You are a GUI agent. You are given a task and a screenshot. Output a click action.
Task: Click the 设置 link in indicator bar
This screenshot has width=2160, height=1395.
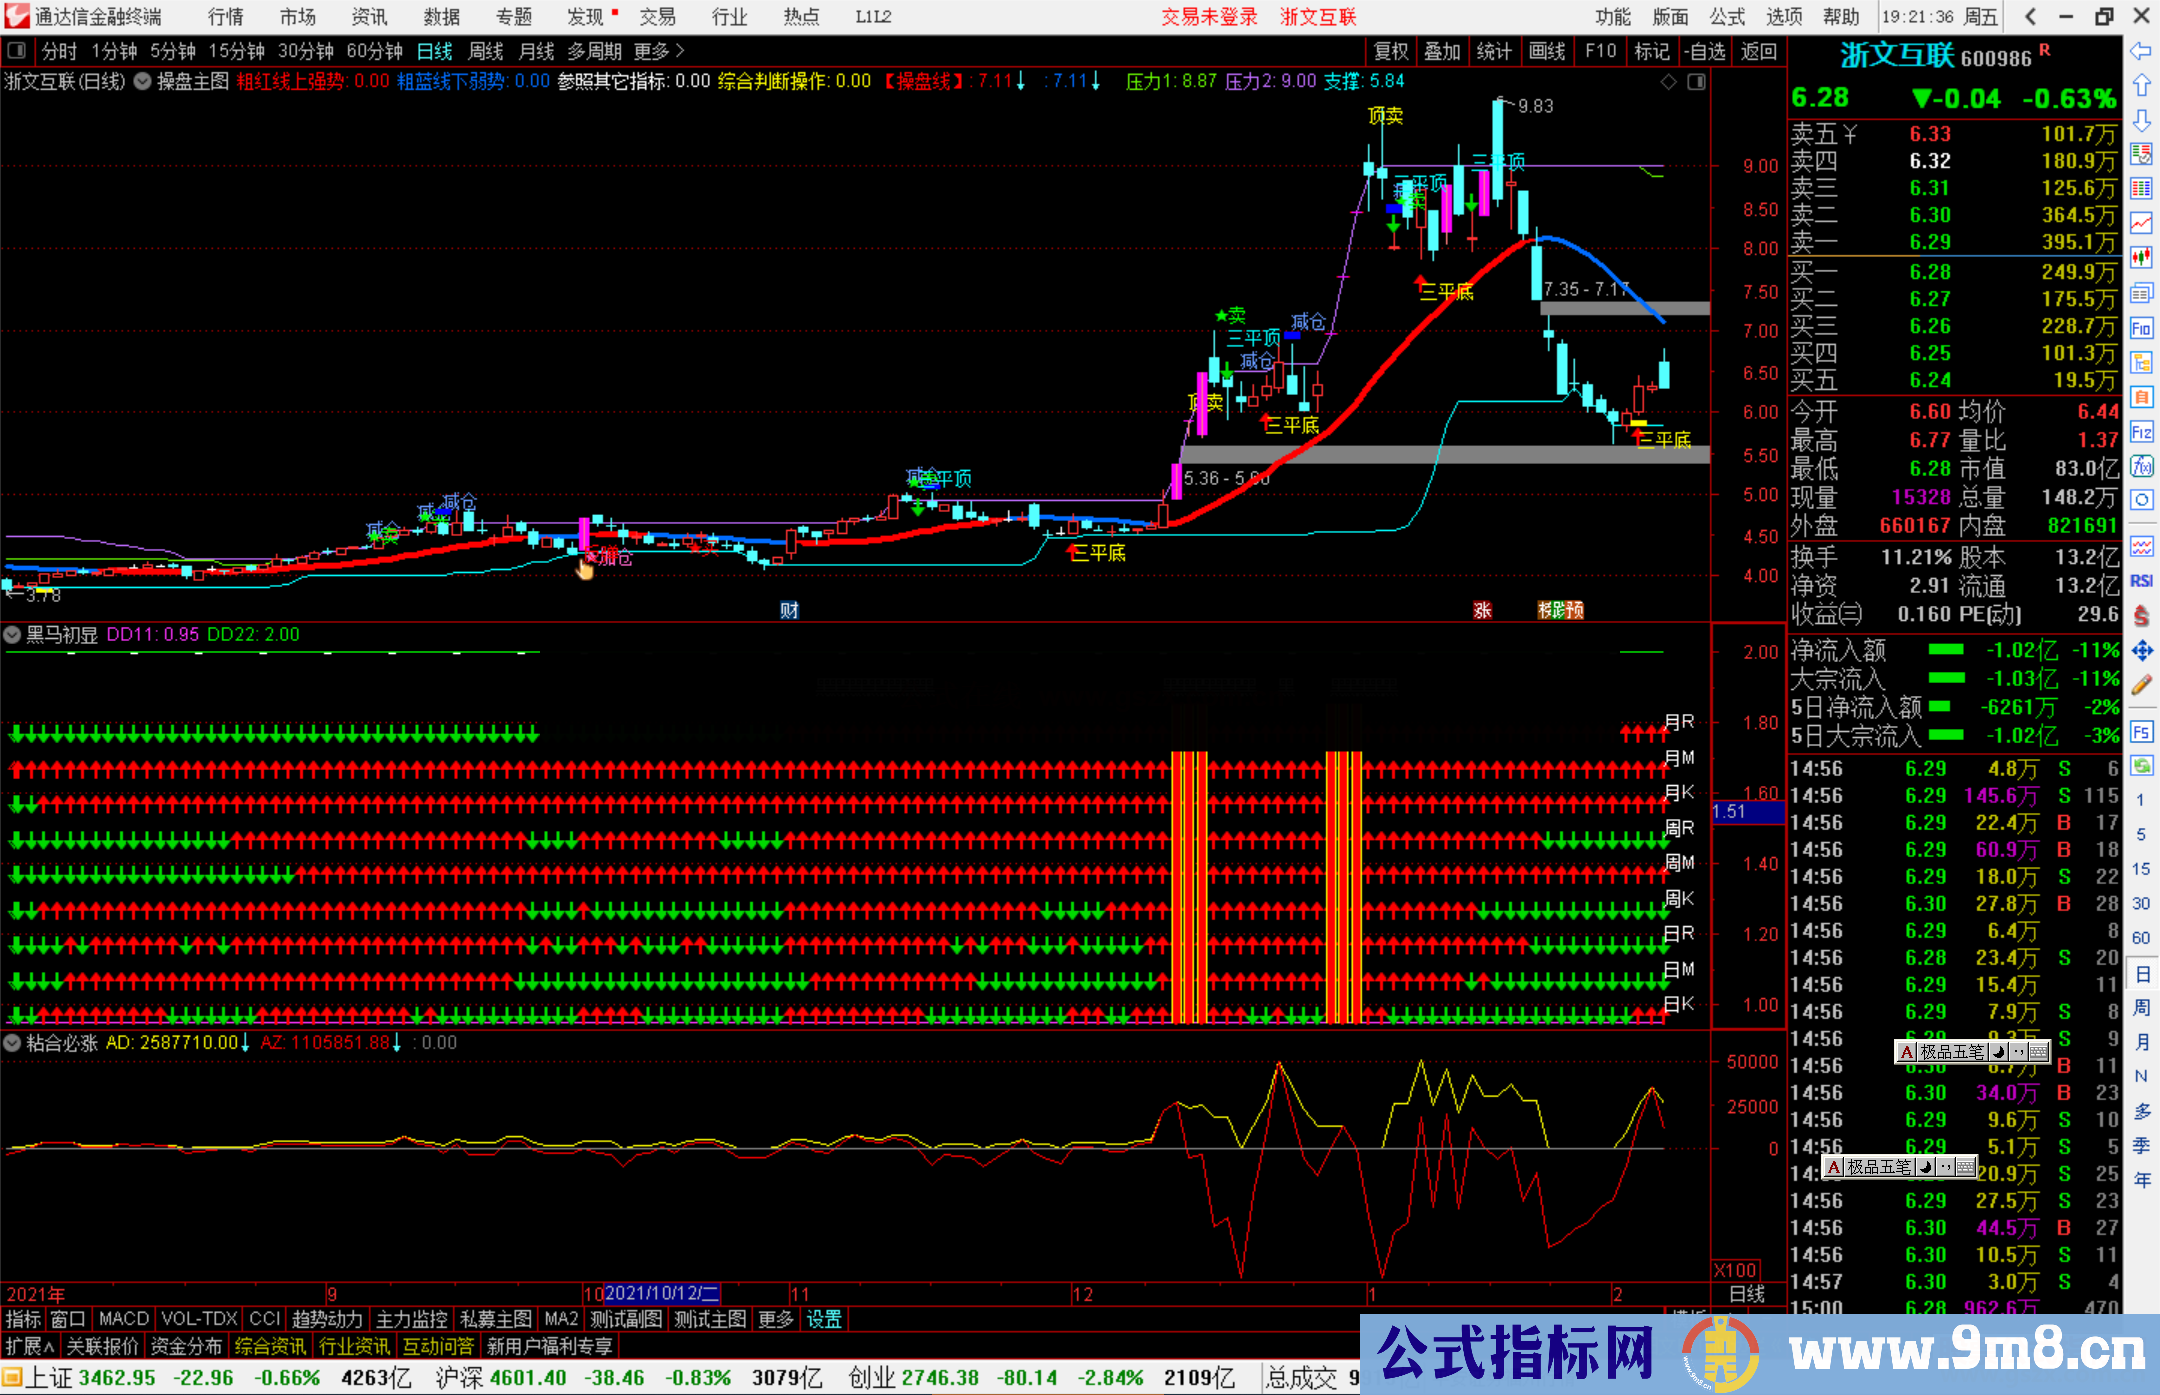pos(824,1319)
